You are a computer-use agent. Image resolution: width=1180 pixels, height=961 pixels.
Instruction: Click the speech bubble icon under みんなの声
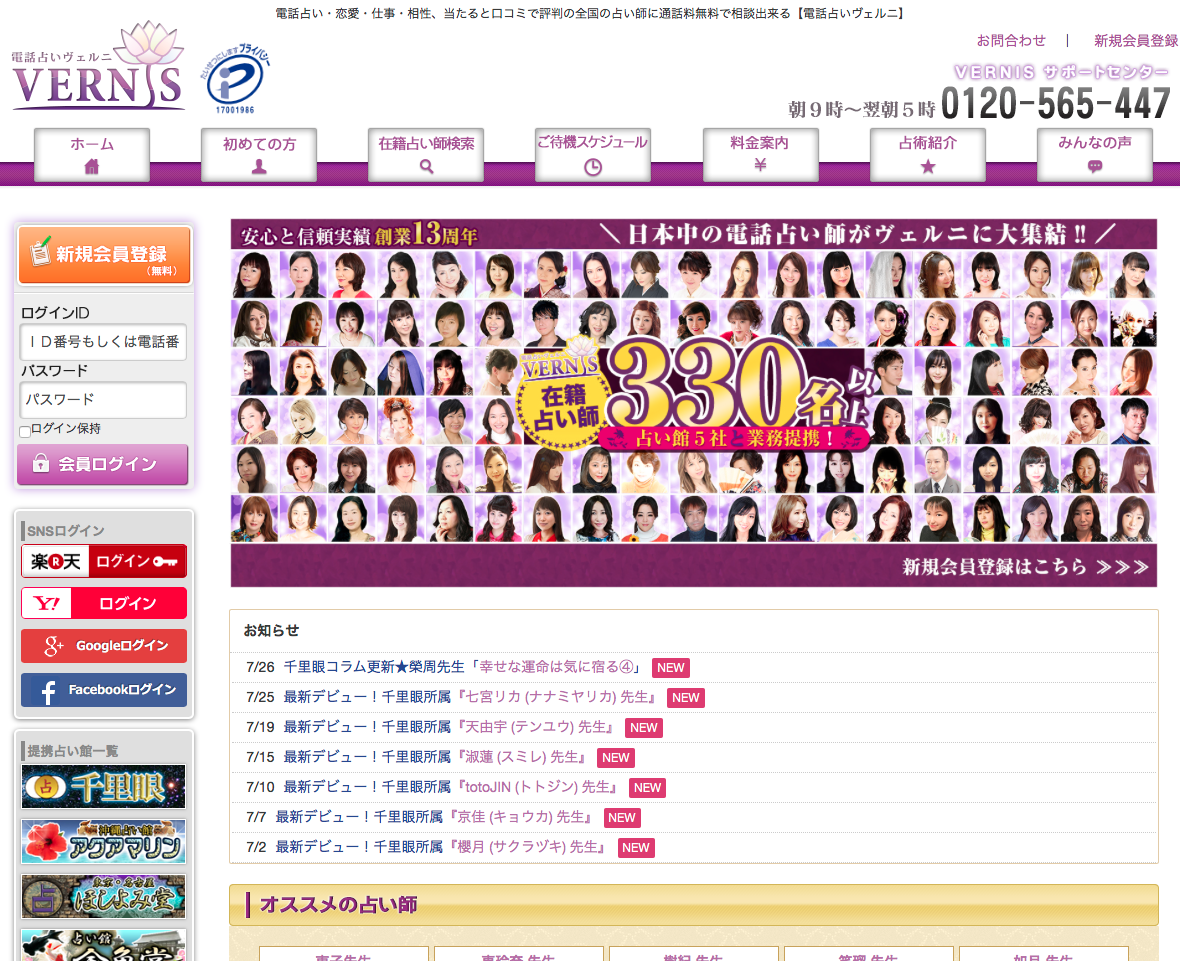pos(1095,166)
